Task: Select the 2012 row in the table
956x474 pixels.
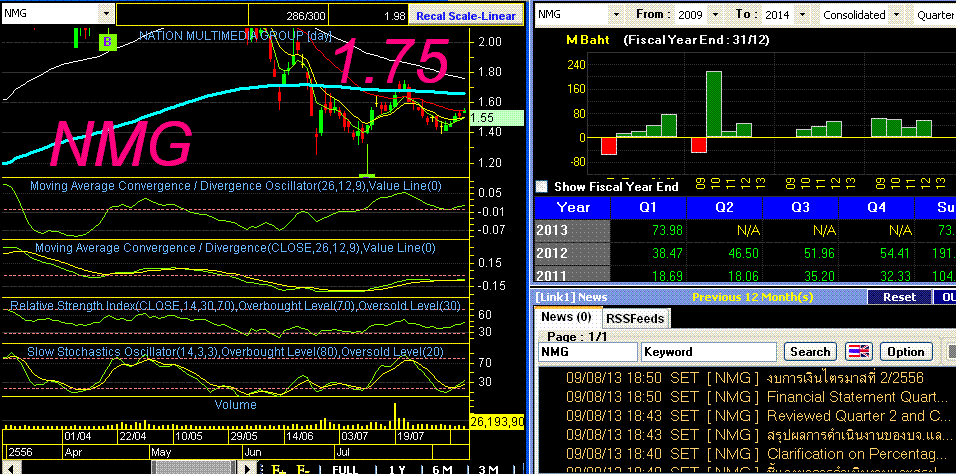Action: click(x=745, y=253)
